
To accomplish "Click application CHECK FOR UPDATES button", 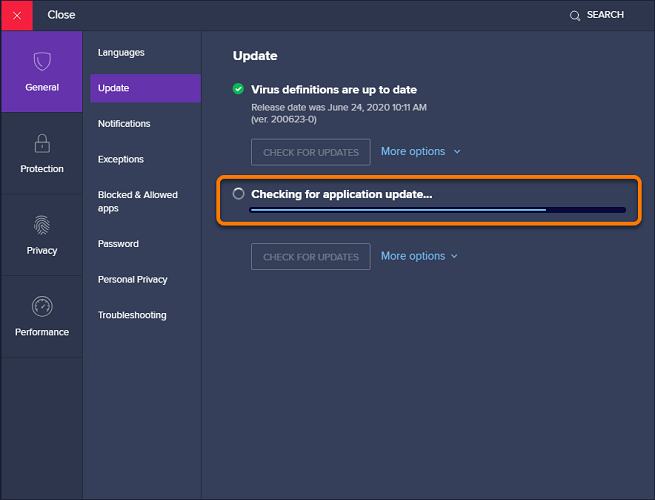I will 311,256.
